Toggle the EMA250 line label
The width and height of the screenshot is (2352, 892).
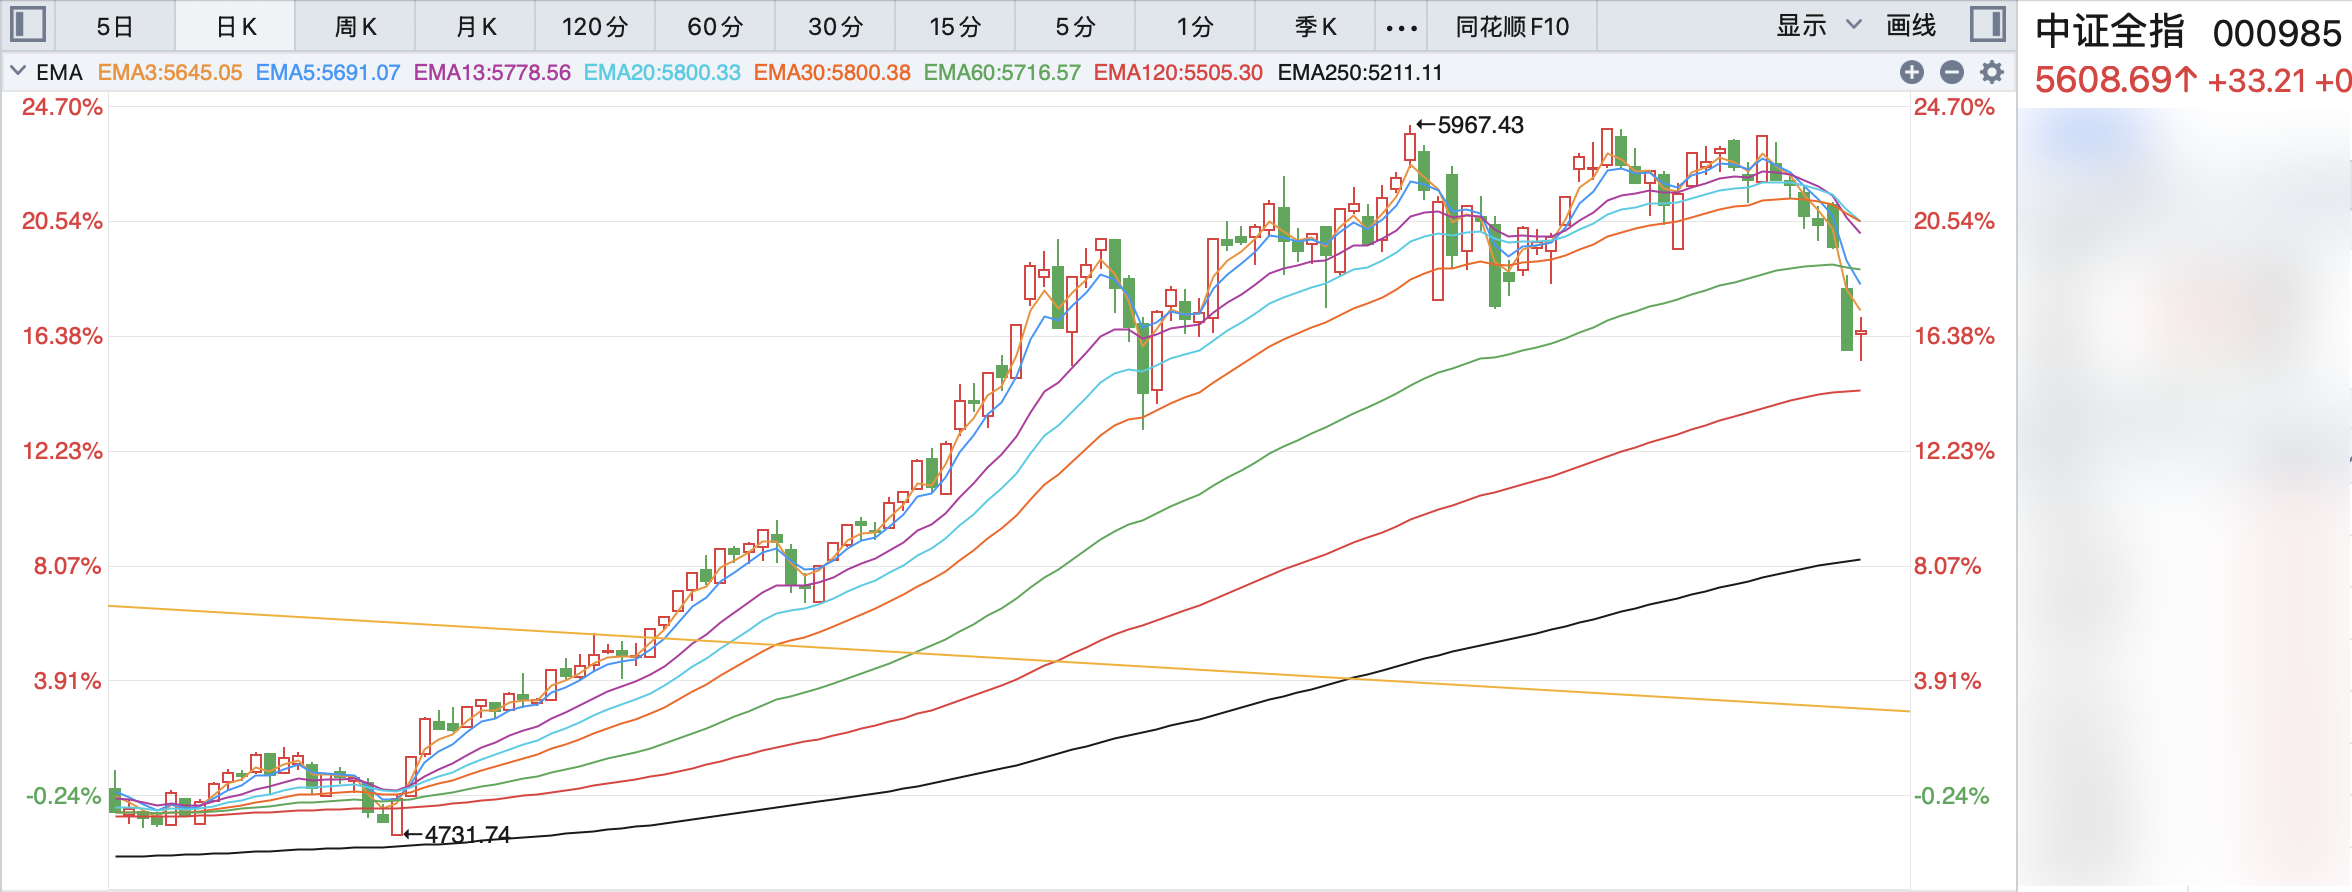(1359, 72)
